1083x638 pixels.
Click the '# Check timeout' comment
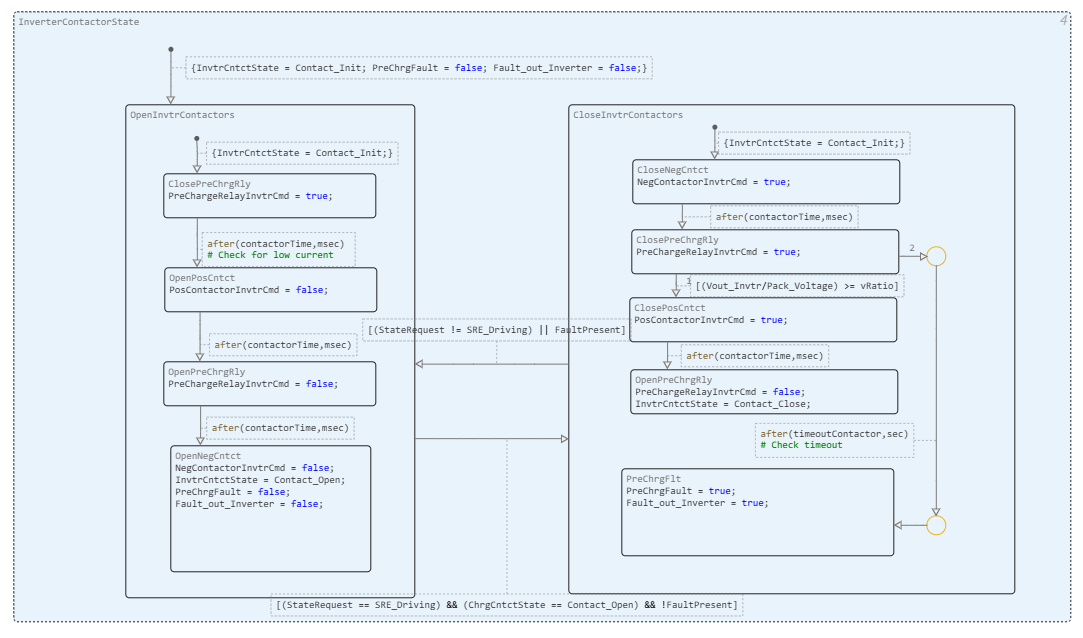[x=801, y=445]
